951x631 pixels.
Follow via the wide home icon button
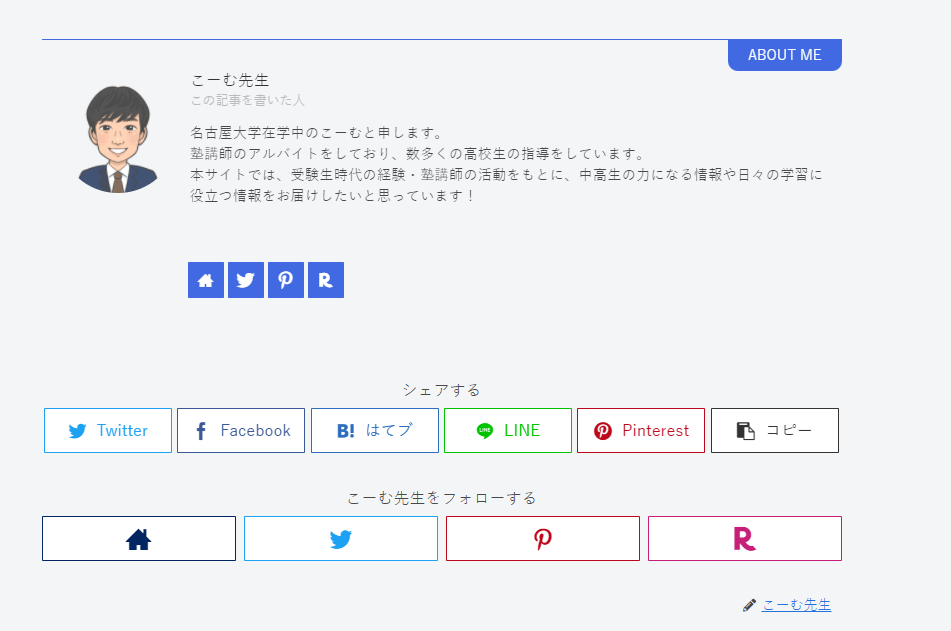tap(139, 539)
